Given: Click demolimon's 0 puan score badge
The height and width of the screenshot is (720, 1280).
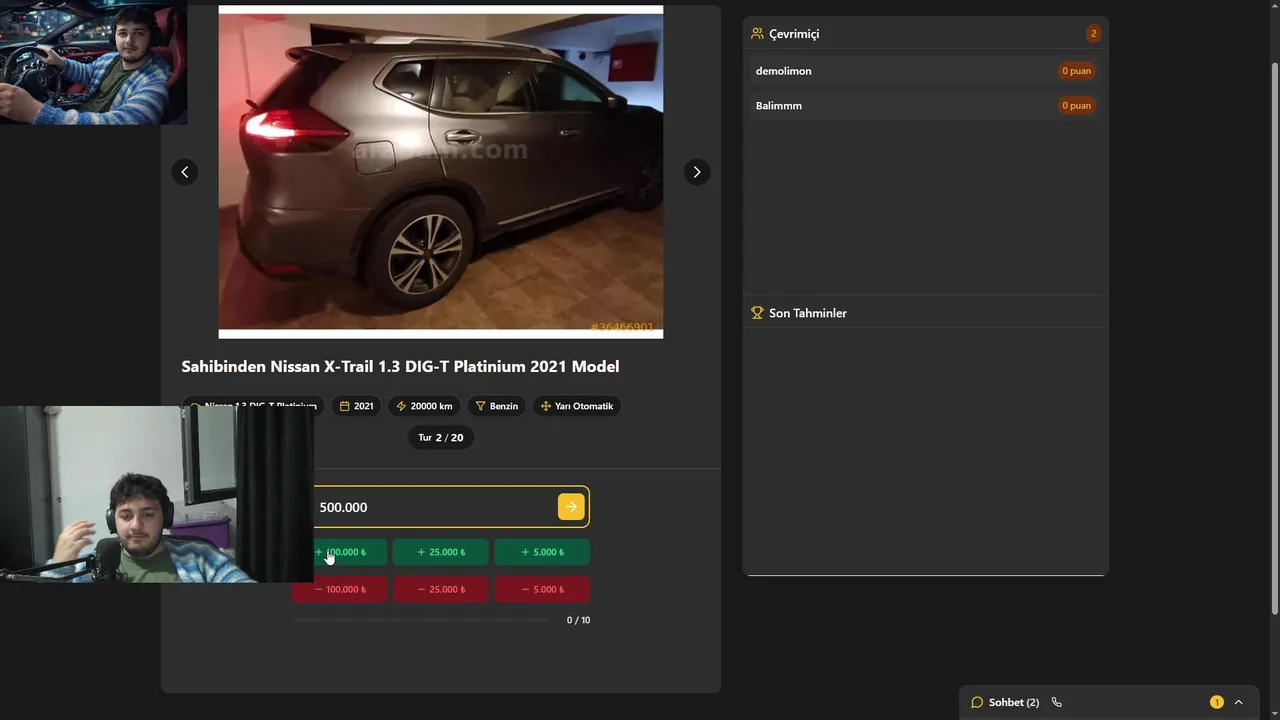Looking at the screenshot, I should tap(1076, 71).
